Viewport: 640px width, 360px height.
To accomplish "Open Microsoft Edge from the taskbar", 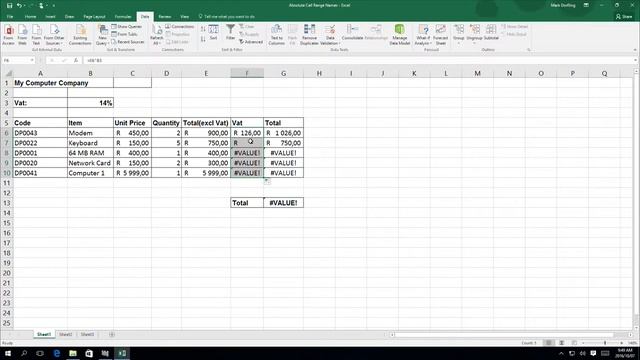I will click(x=57, y=353).
